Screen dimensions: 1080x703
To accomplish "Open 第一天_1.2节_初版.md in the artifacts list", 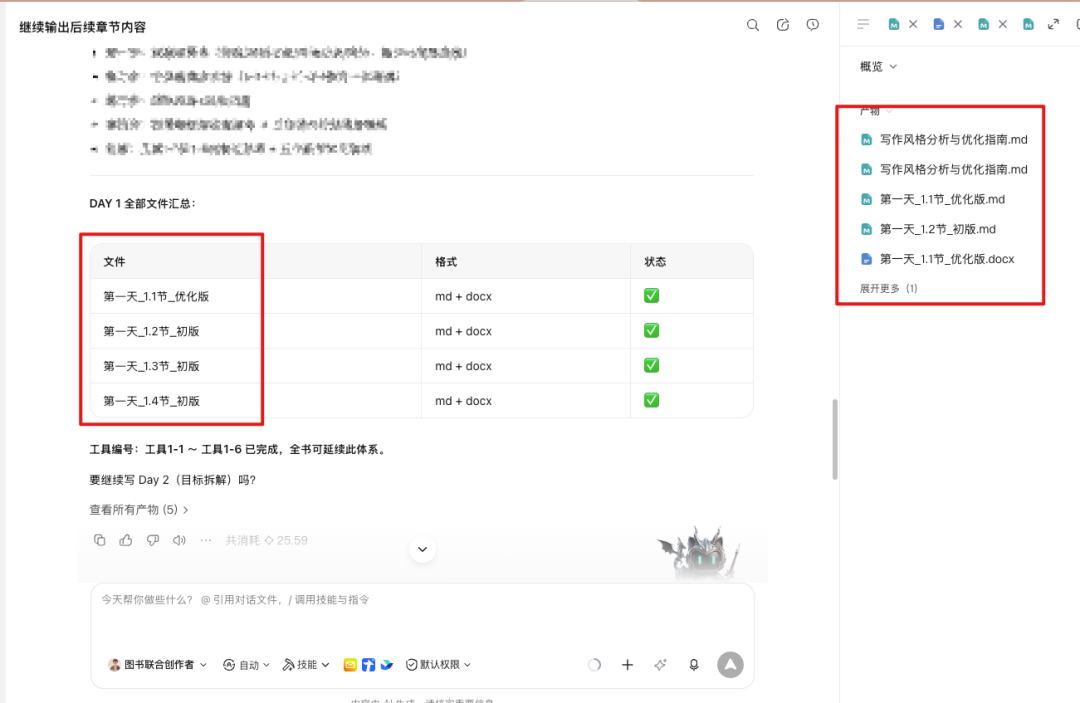I will 928,229.
